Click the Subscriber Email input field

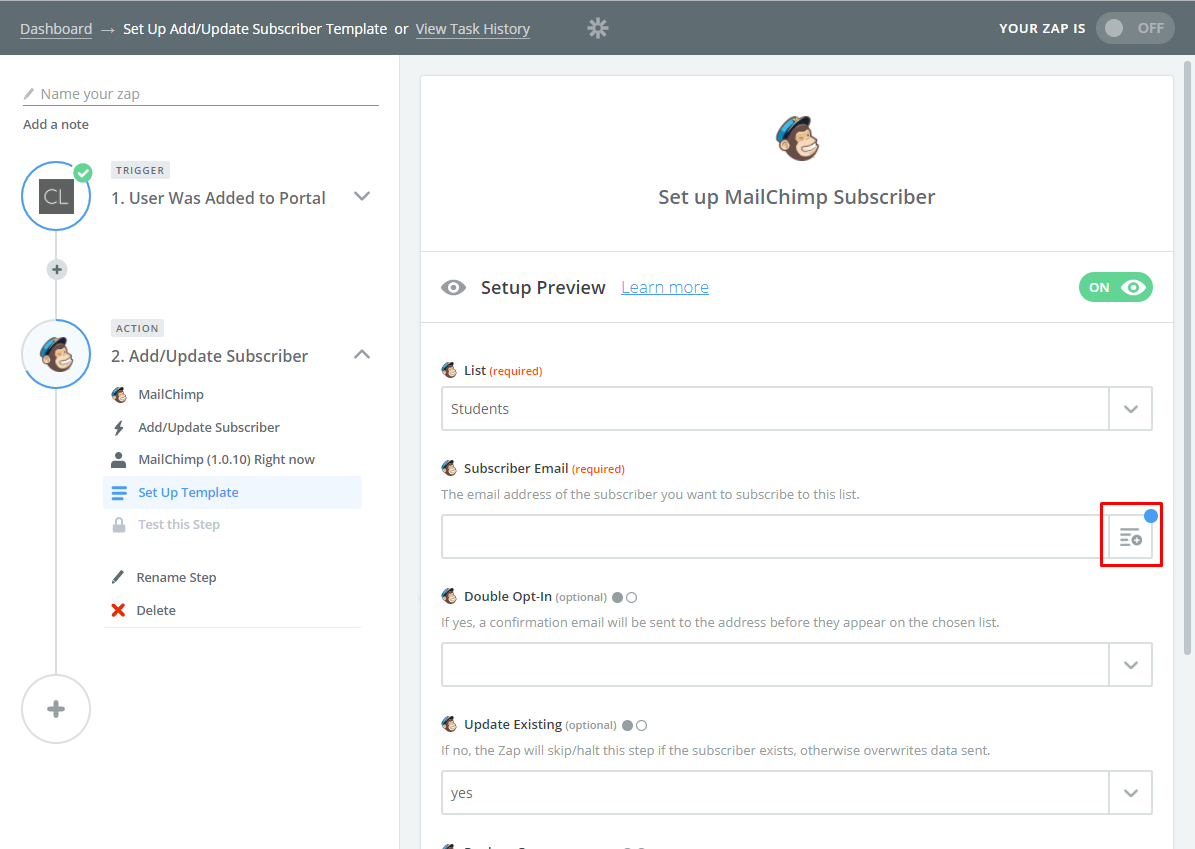(774, 537)
